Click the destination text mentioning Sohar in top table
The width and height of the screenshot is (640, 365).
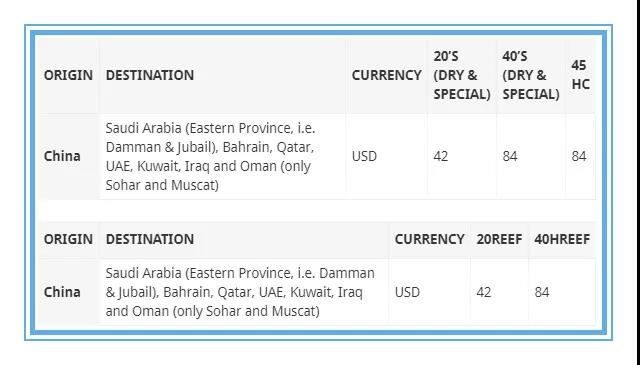[210, 156]
